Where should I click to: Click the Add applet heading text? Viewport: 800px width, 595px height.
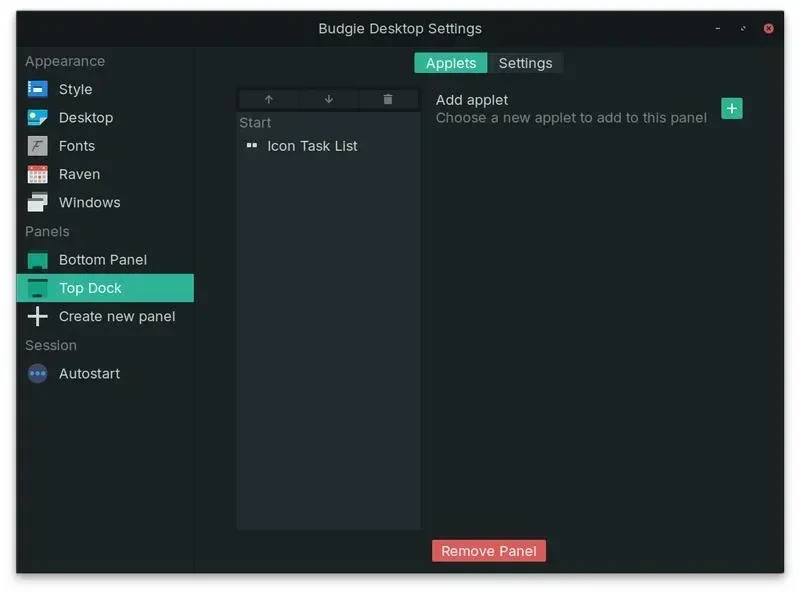pyautogui.click(x=471, y=100)
